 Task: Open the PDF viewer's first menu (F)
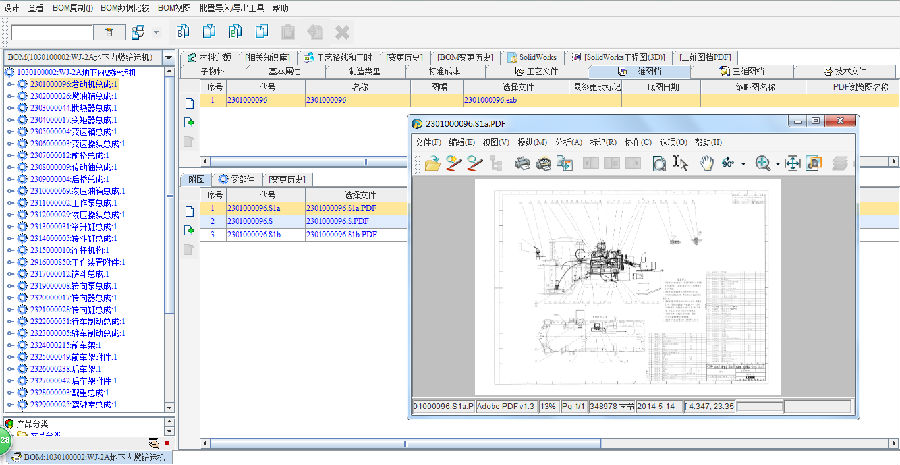(x=427, y=142)
